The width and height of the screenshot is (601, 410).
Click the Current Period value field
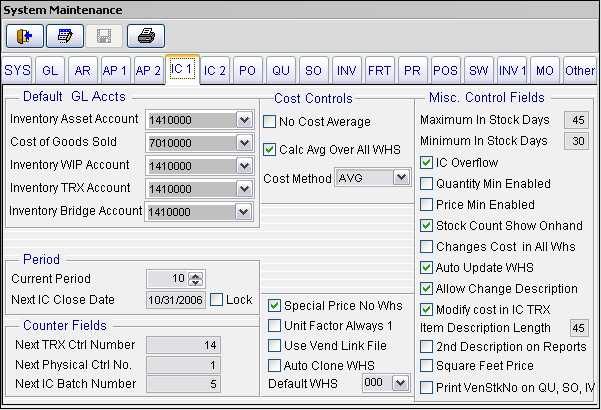pos(167,279)
